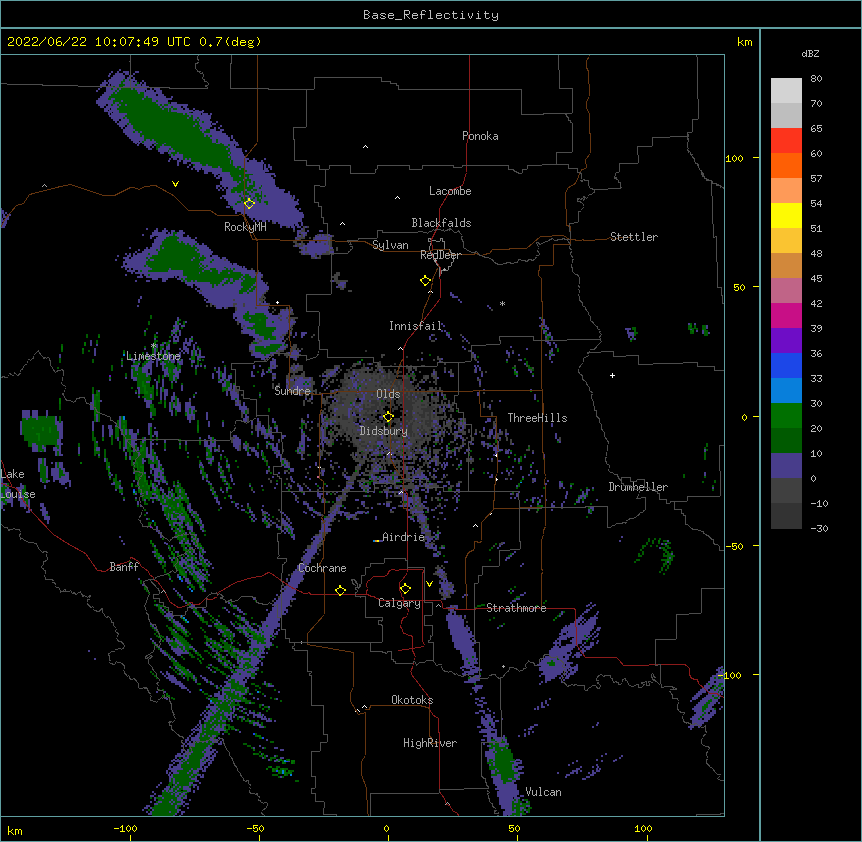This screenshot has height=842, width=862.
Task: Click the Cochrane town label
Action: coord(322,568)
